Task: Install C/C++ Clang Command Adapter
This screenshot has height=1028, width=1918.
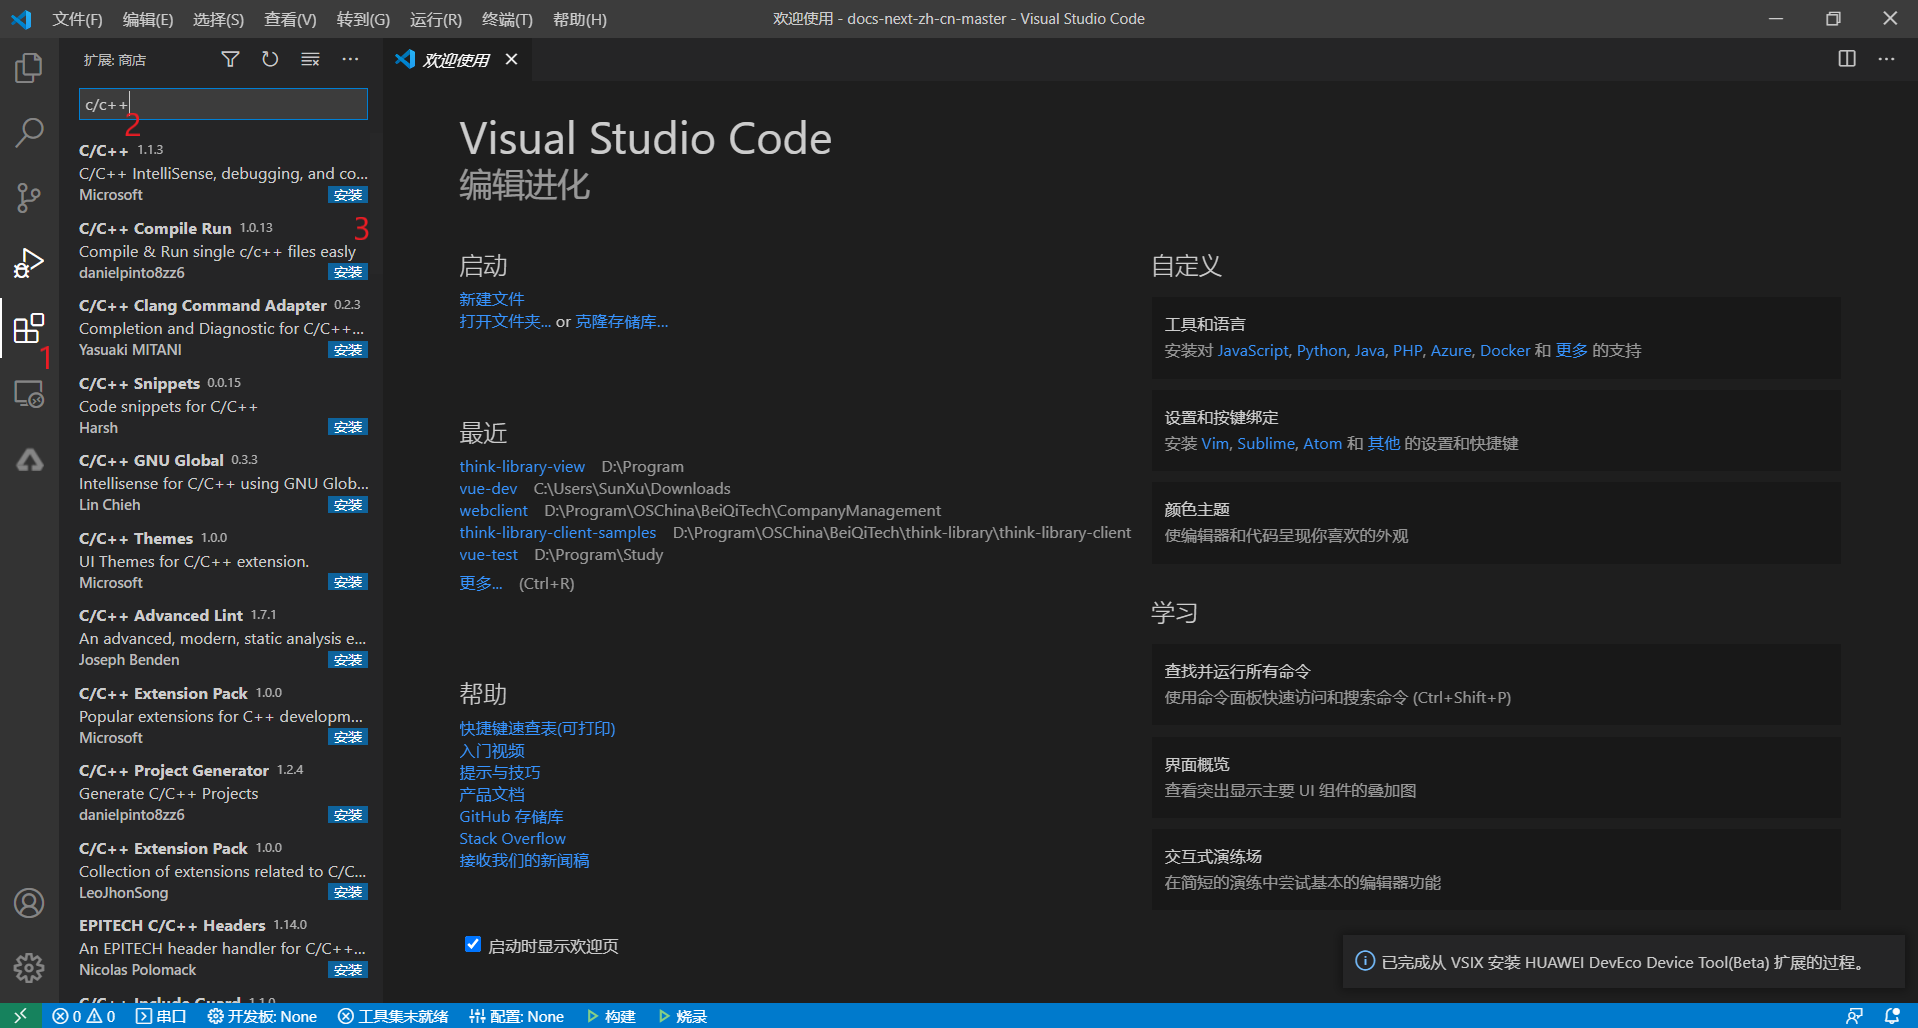Action: point(348,350)
